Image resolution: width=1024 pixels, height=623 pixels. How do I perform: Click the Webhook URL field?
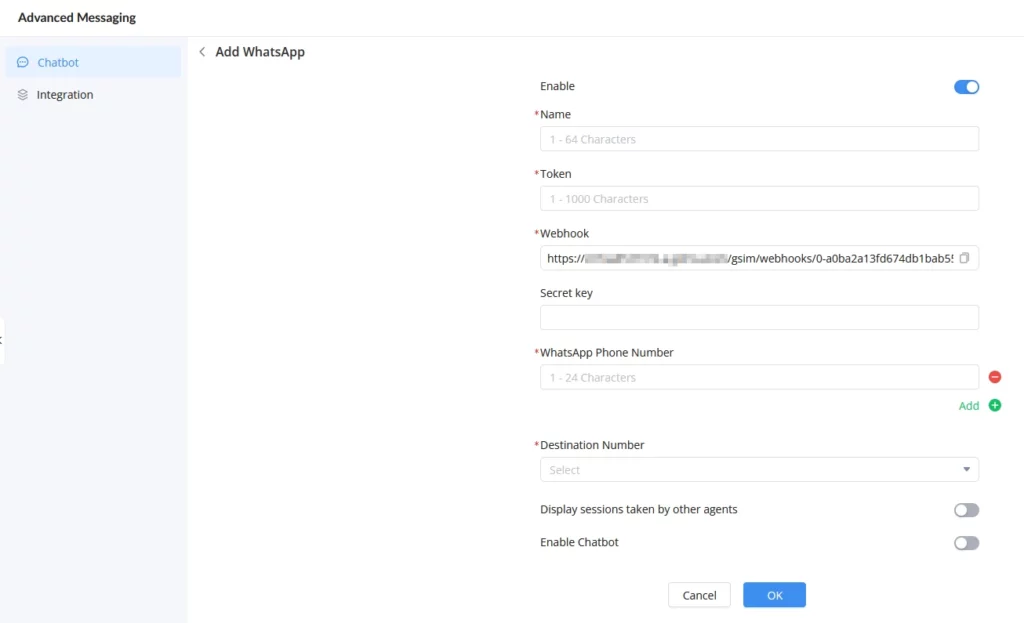759,258
